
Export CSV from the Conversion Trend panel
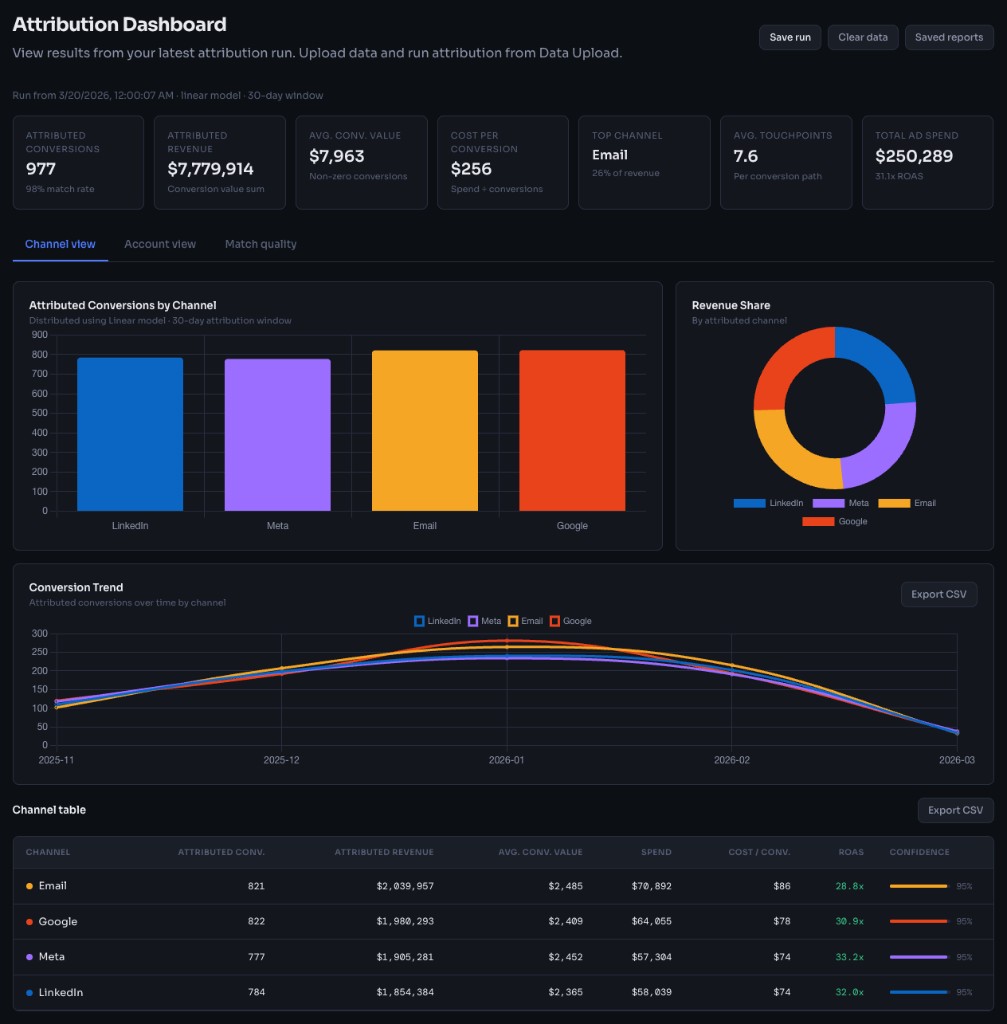click(x=938, y=593)
